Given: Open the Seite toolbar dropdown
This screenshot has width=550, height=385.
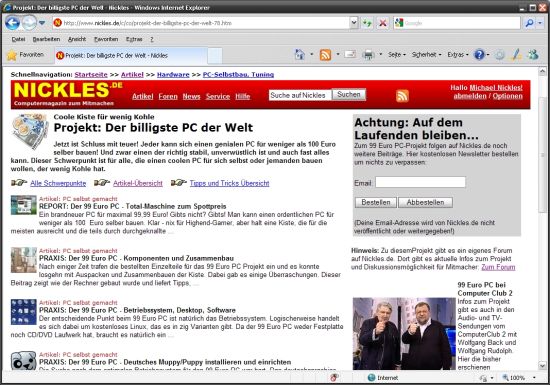Looking at the screenshot, I should [397, 55].
